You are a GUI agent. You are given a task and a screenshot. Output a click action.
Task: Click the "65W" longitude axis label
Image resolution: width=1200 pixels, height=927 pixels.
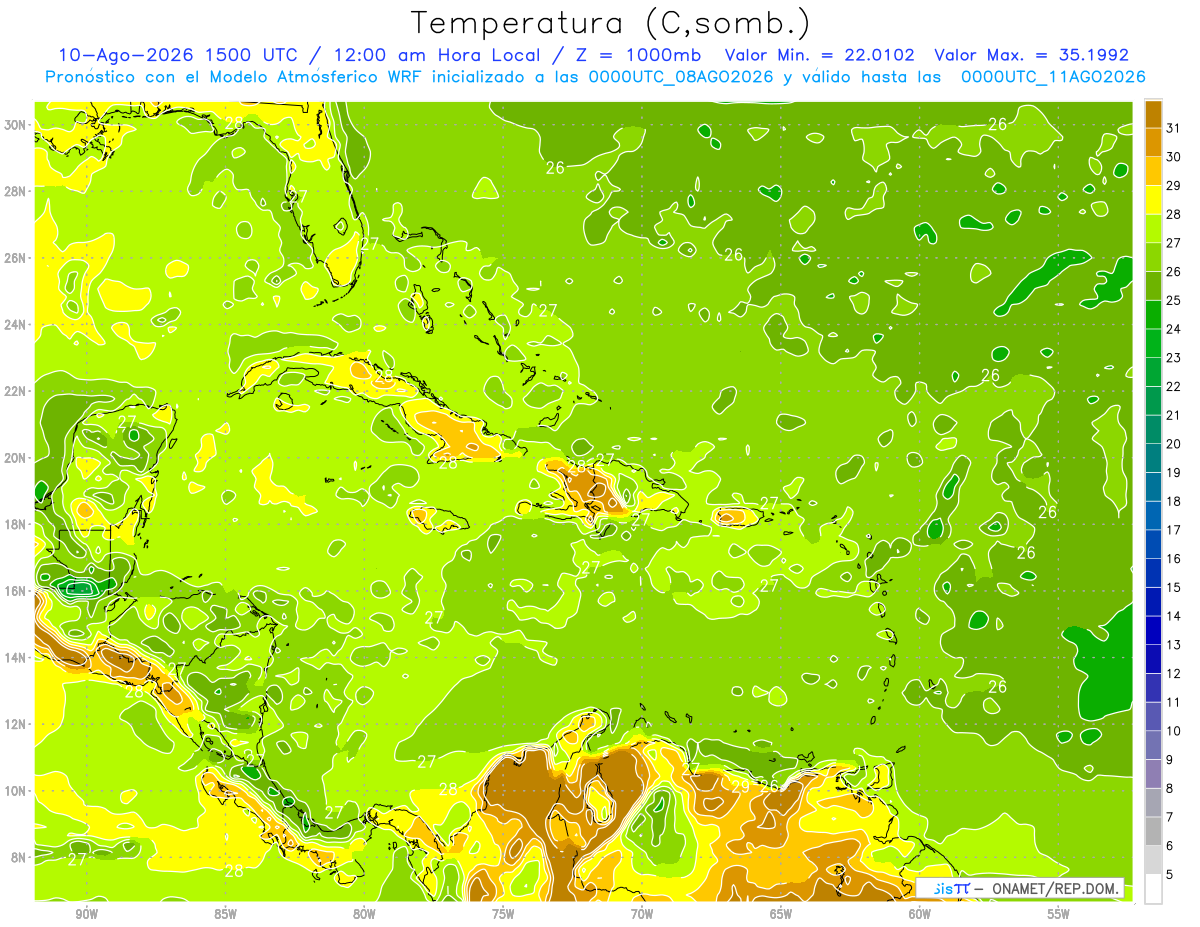point(781,914)
